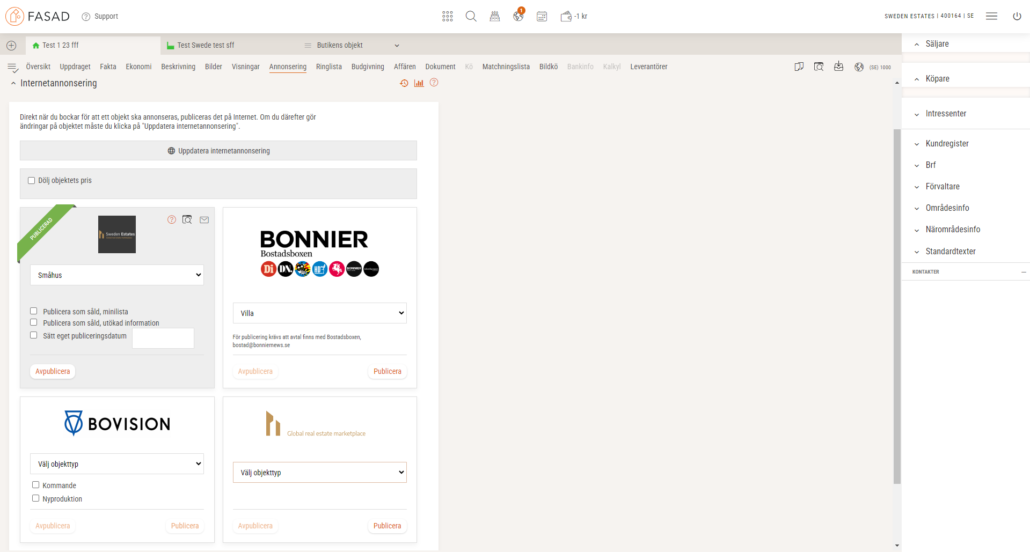Click Publicera on the global marketplace card

tap(387, 526)
